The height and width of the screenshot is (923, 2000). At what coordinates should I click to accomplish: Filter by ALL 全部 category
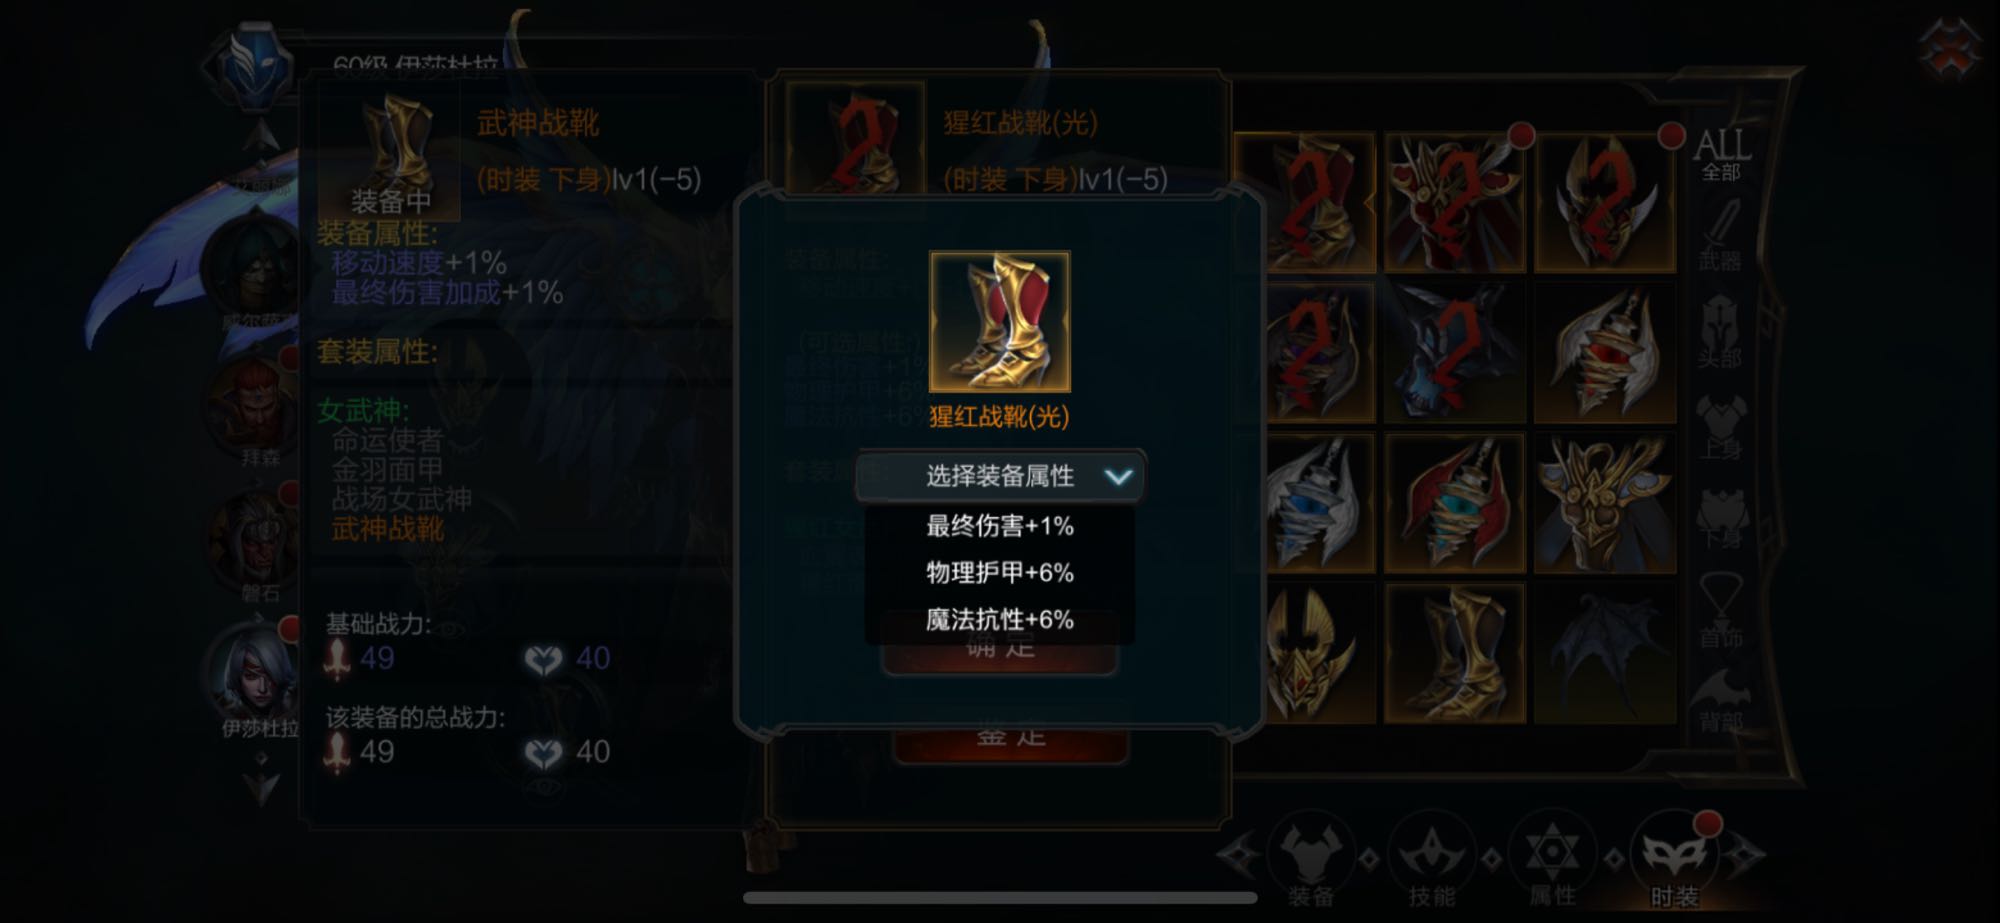coord(1721,154)
